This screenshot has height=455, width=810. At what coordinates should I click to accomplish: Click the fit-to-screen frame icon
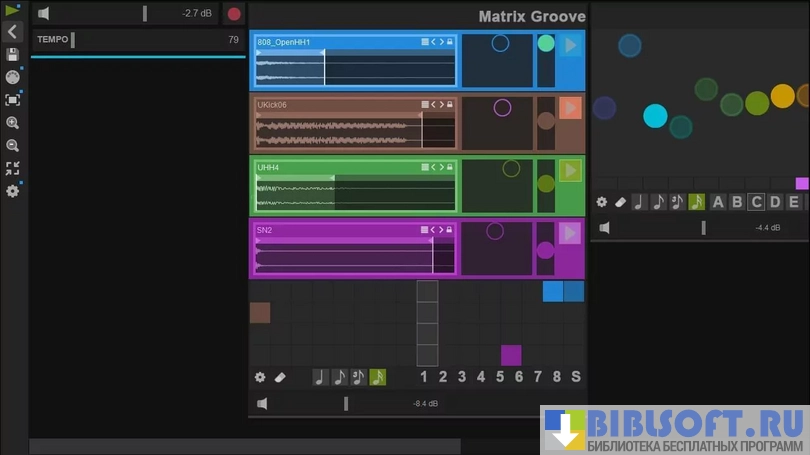coord(12,100)
